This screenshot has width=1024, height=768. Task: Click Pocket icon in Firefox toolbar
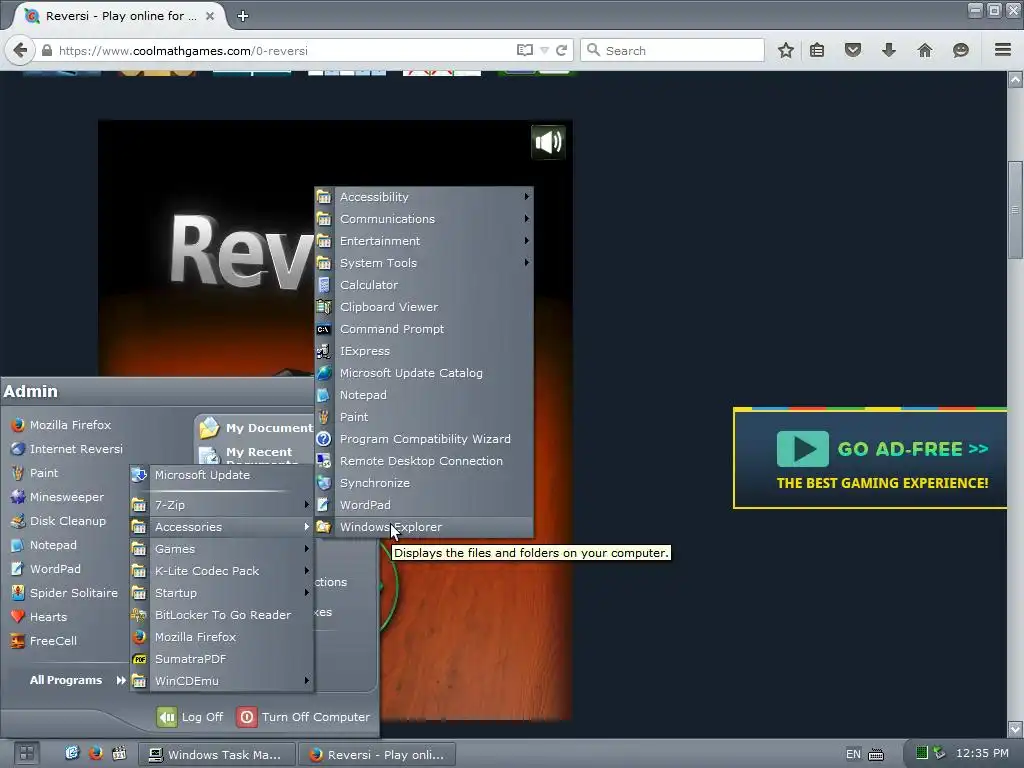pyautogui.click(x=853, y=50)
